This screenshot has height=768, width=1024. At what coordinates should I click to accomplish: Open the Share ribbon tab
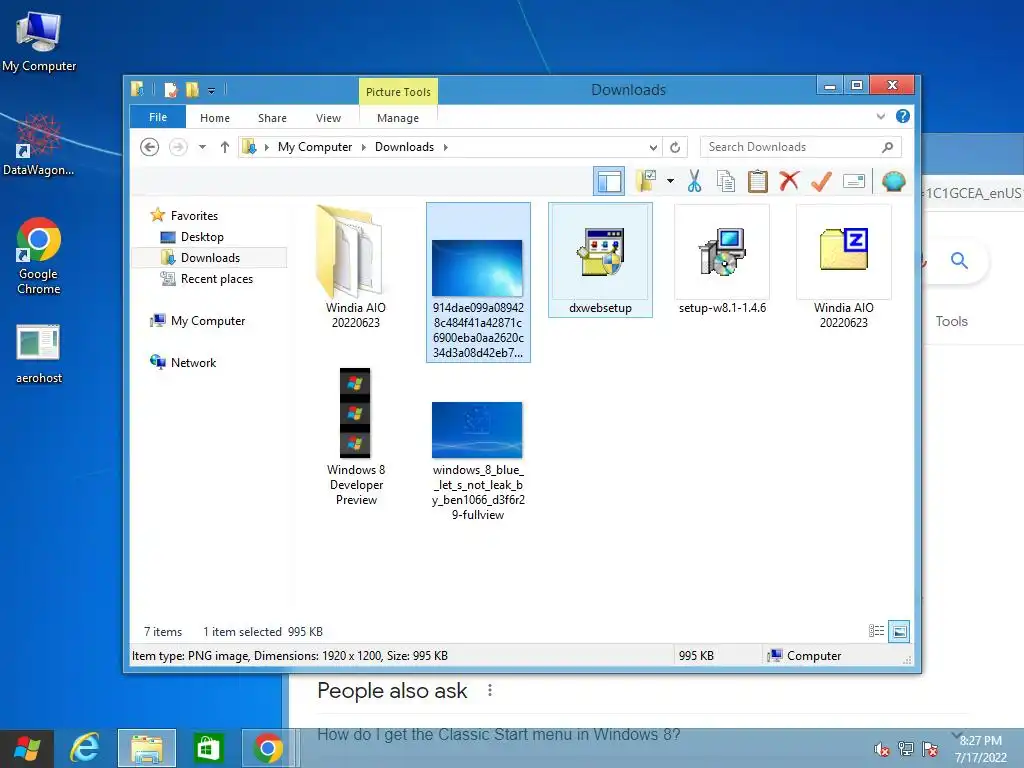click(272, 118)
